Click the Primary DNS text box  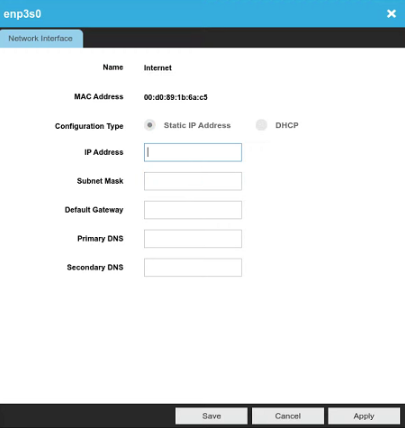coord(193,239)
